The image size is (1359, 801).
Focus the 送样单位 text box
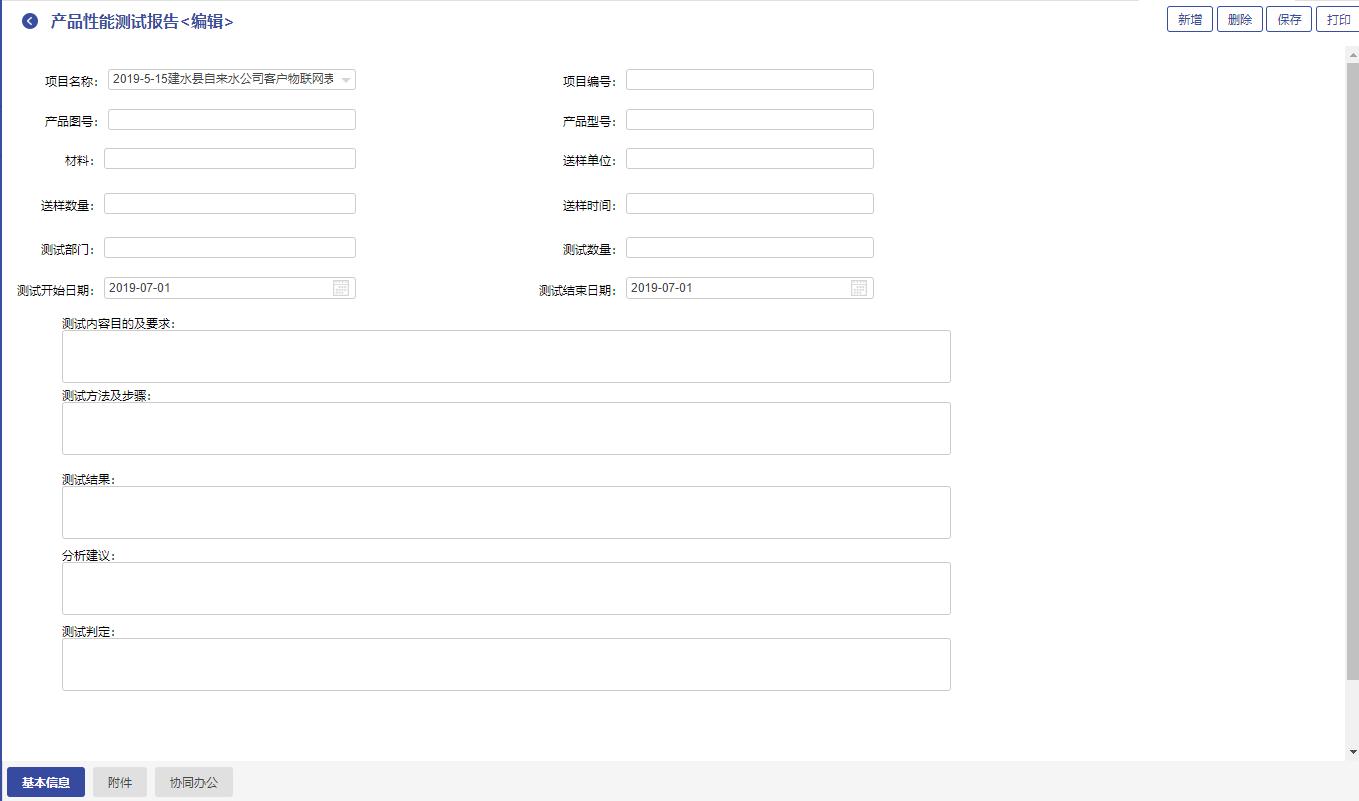(x=749, y=159)
